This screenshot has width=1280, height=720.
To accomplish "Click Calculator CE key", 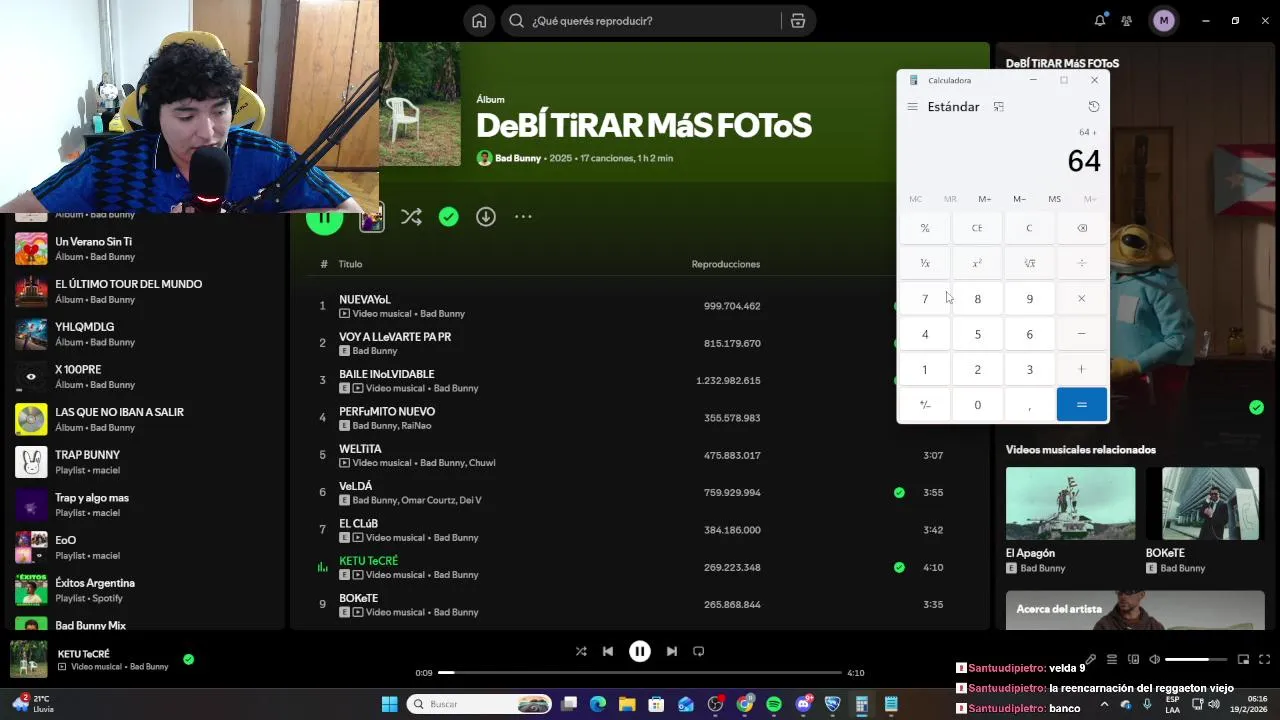I will pyautogui.click(x=977, y=228).
